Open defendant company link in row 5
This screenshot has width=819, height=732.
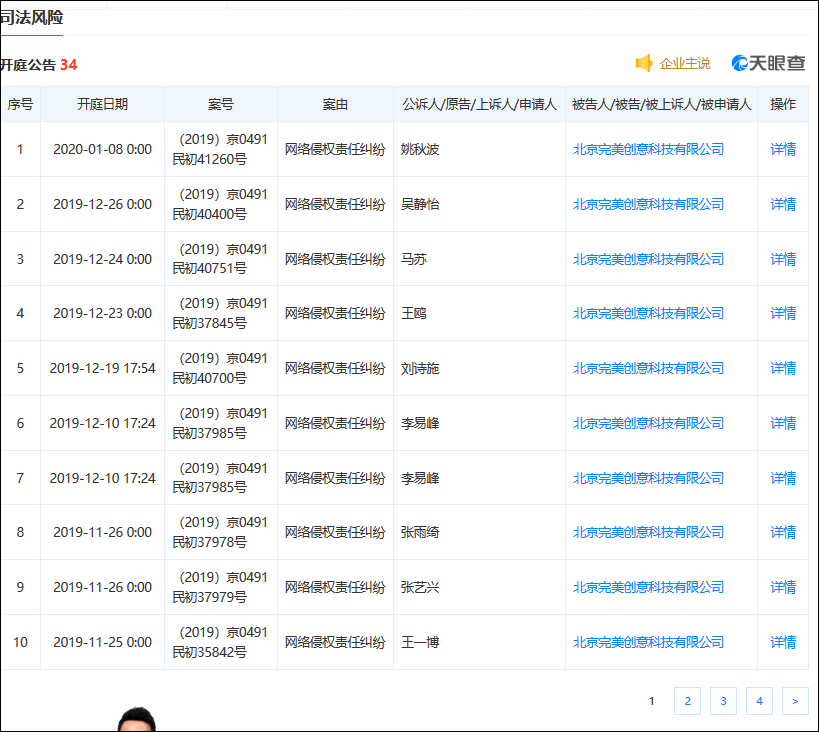(648, 368)
